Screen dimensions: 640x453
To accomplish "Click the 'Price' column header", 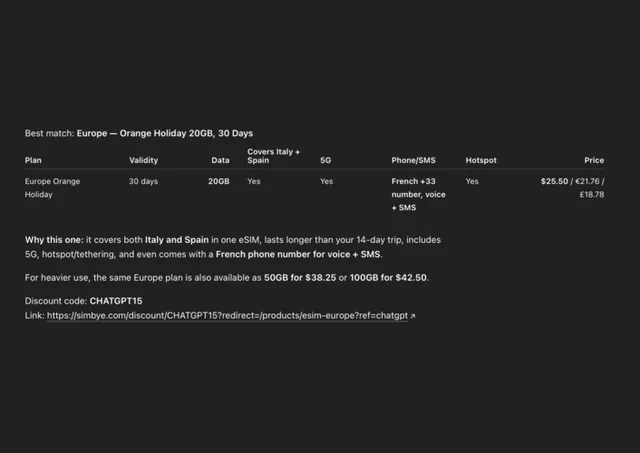I will (594, 160).
